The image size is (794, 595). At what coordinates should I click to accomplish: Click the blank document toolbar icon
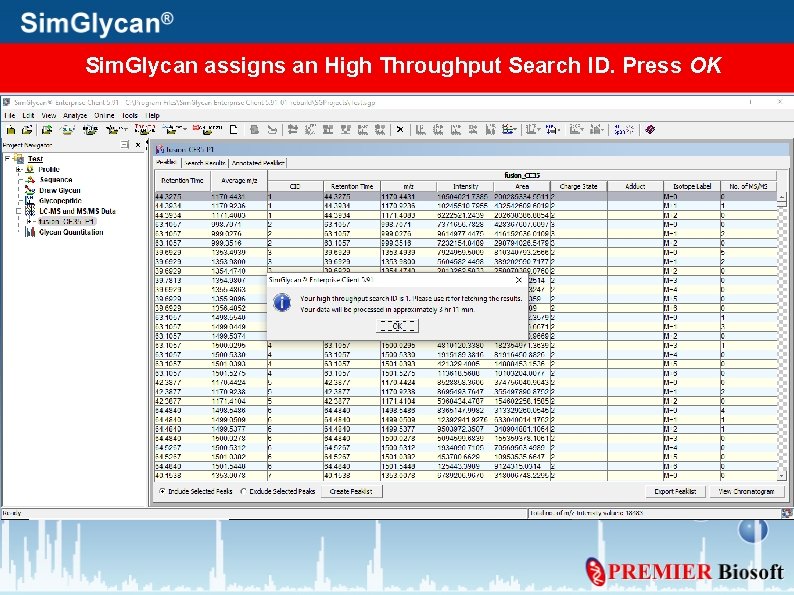click(233, 130)
